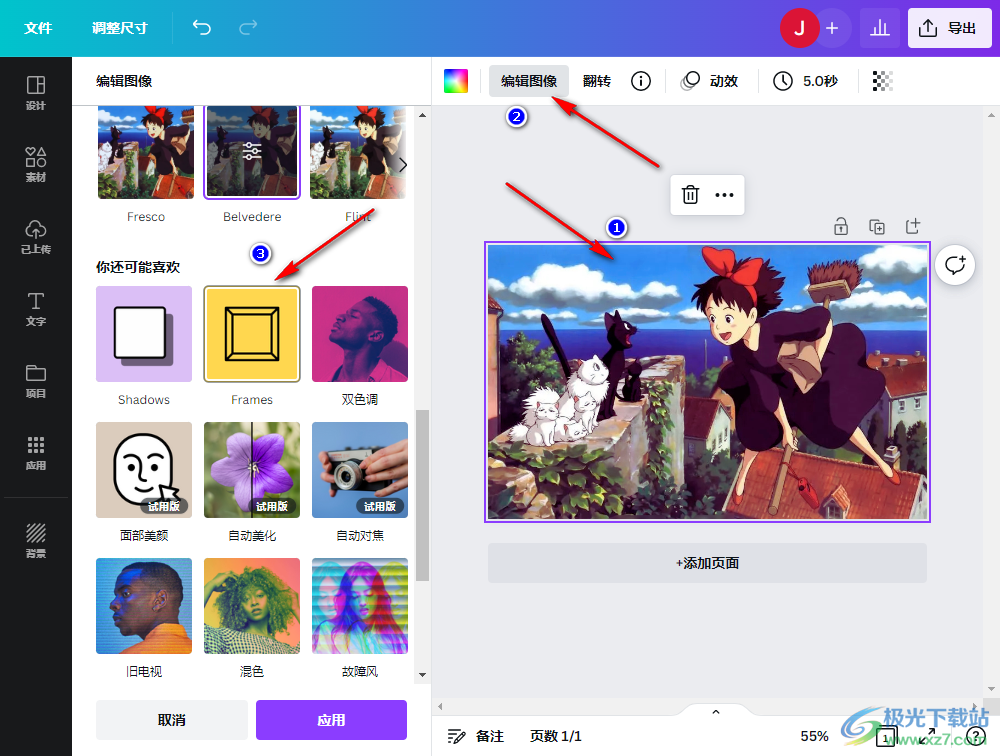Click the +添加页面 button
This screenshot has width=1000, height=756.
pyautogui.click(x=707, y=563)
